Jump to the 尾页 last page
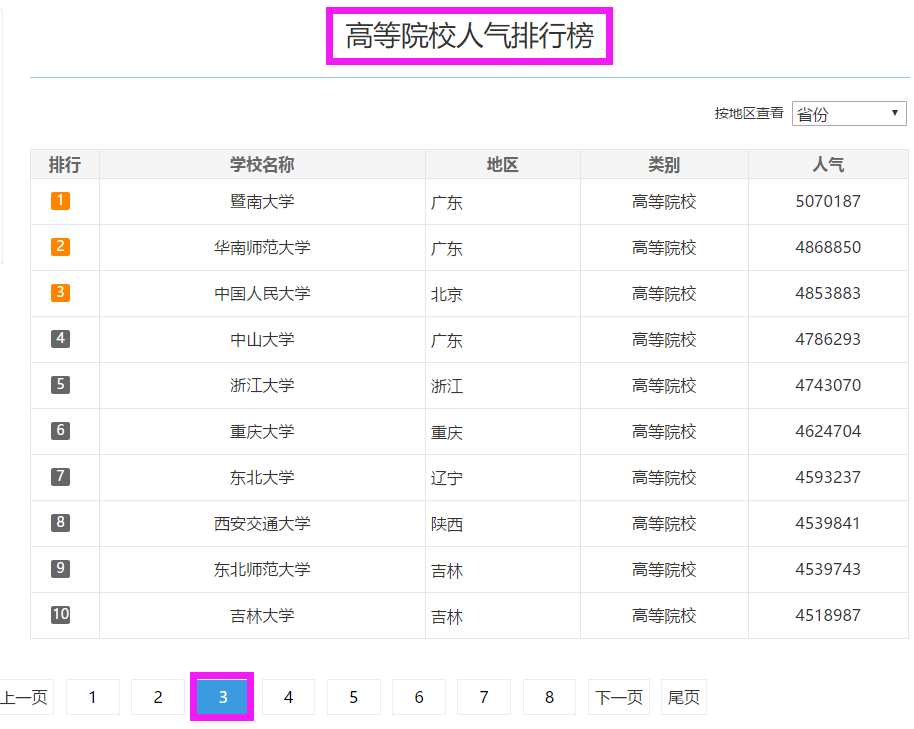 [683, 697]
